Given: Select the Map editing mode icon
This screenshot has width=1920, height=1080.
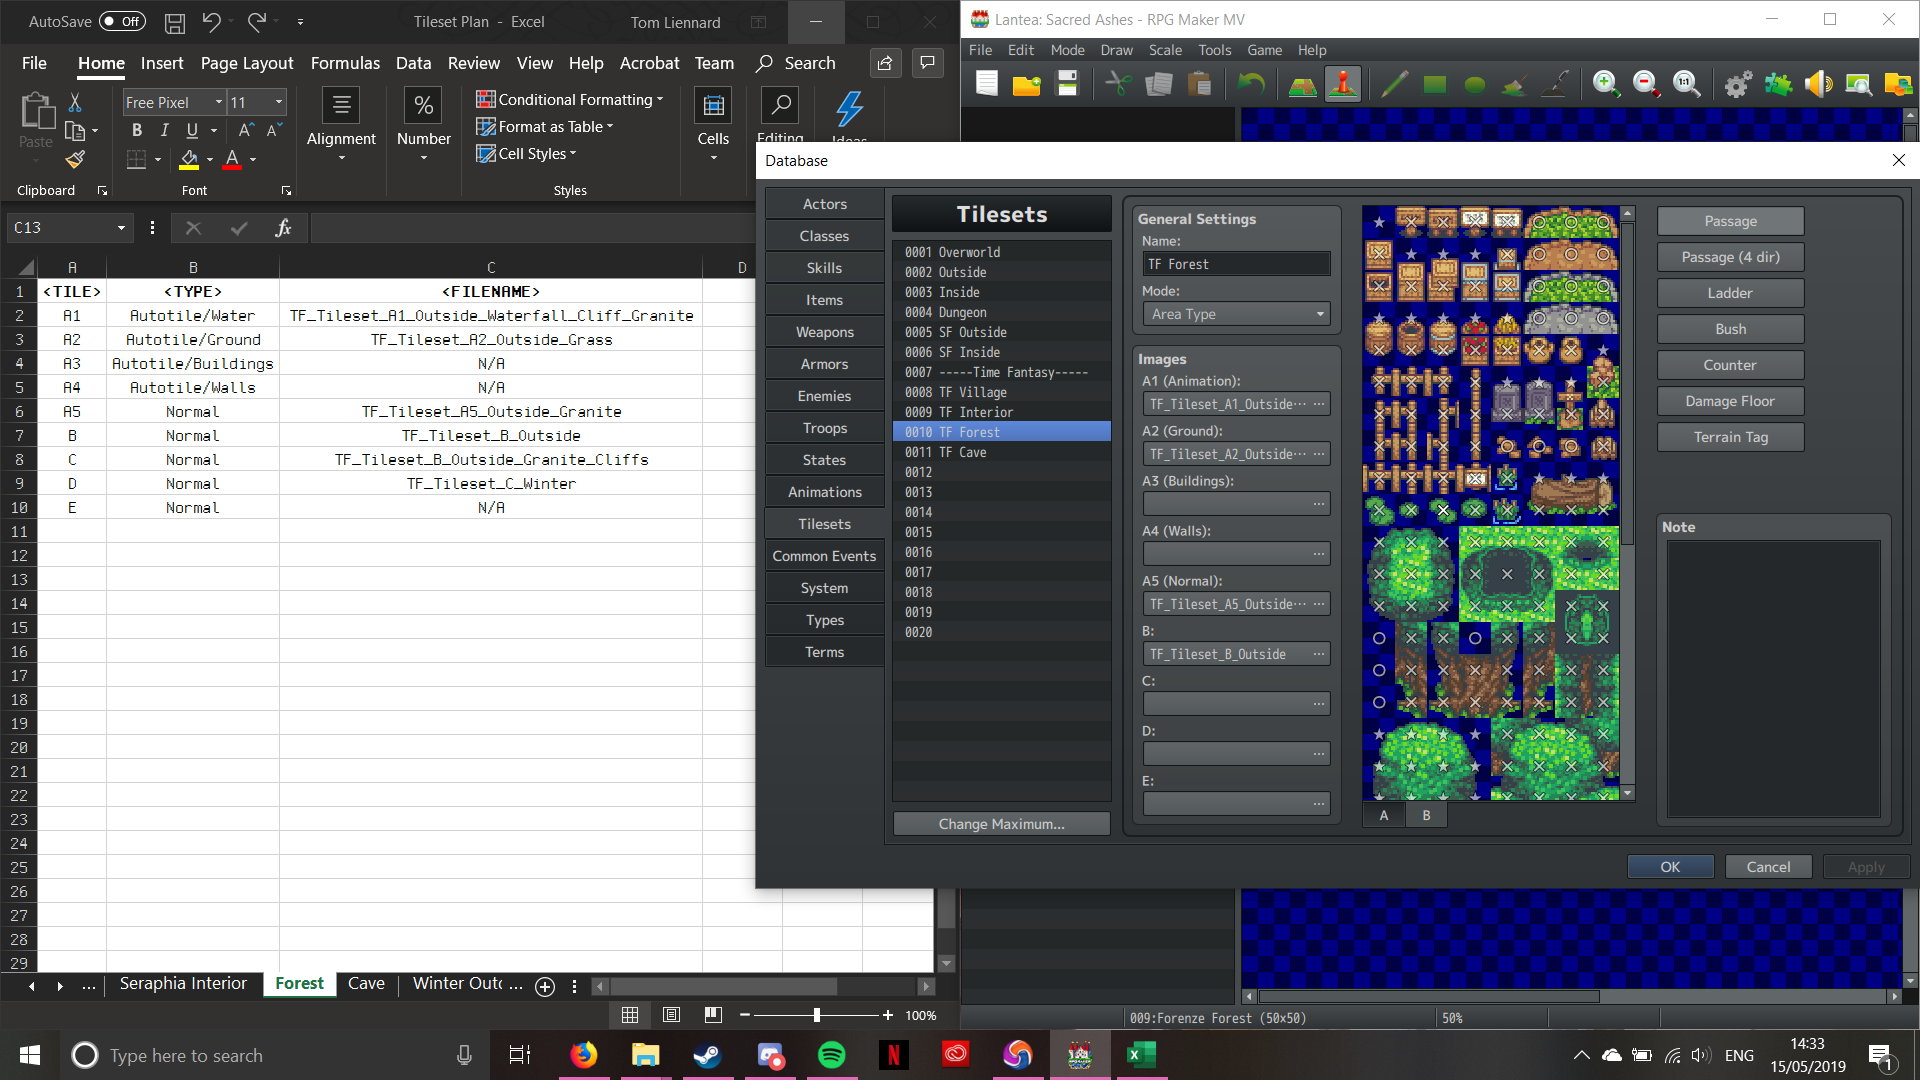Looking at the screenshot, I should tap(1302, 85).
